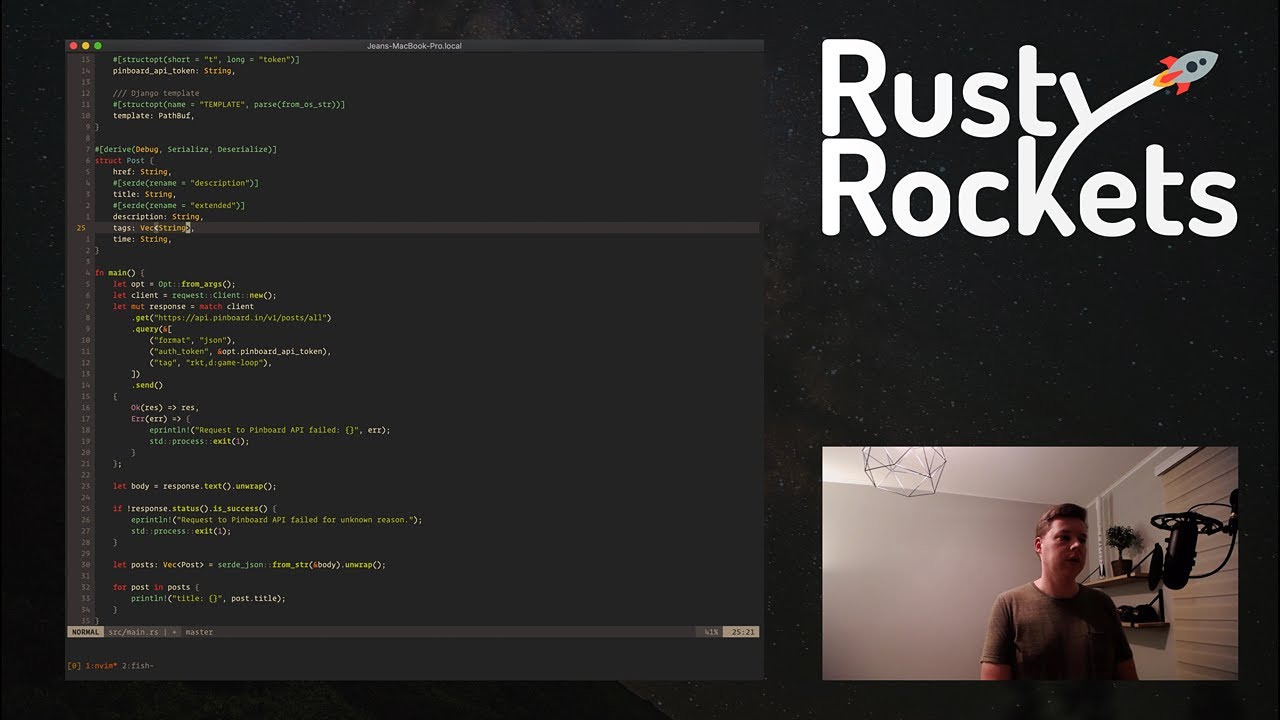Click the "rkt,d:game-loop" tag string

tap(227, 363)
